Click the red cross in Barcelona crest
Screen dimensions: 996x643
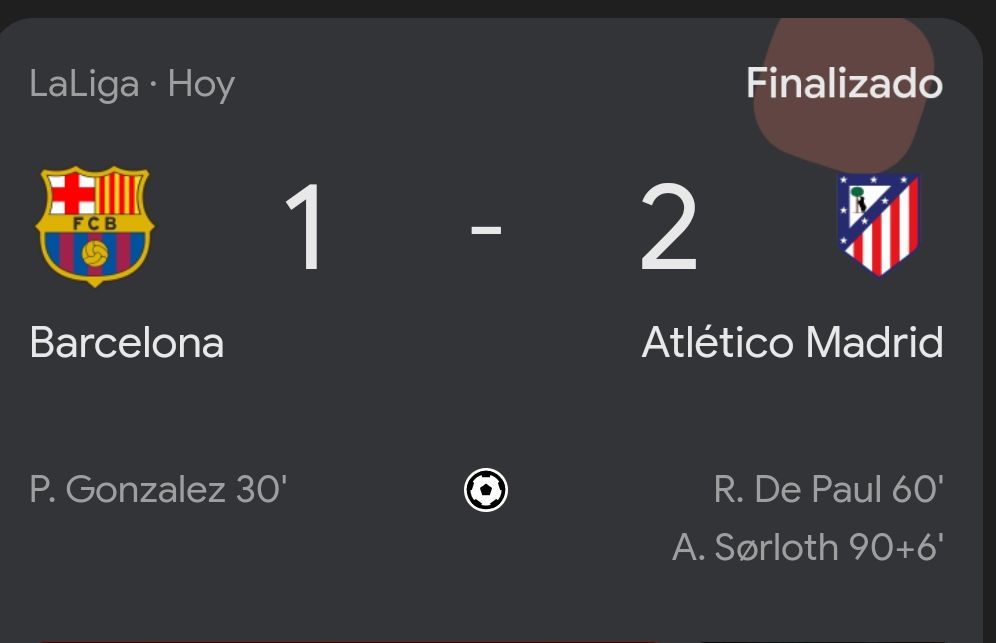72,194
